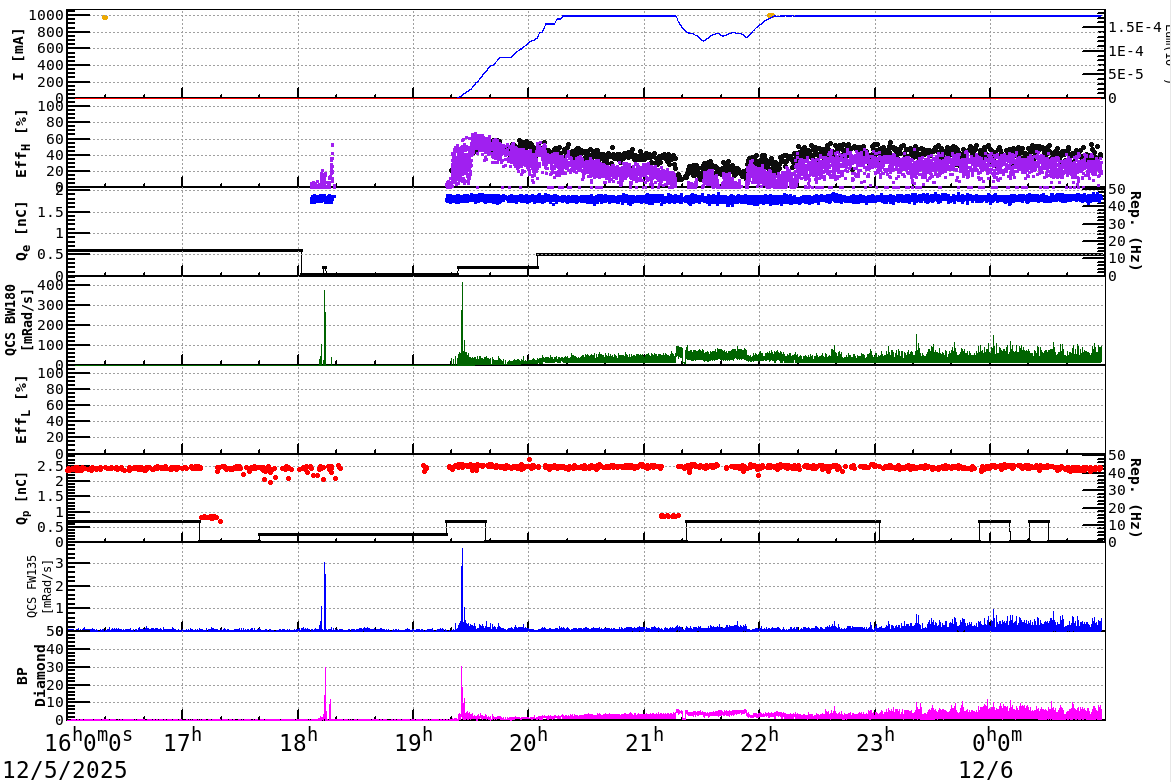Click the 12/5/2025 date label
The width and height of the screenshot is (1172, 782).
tap(62, 770)
